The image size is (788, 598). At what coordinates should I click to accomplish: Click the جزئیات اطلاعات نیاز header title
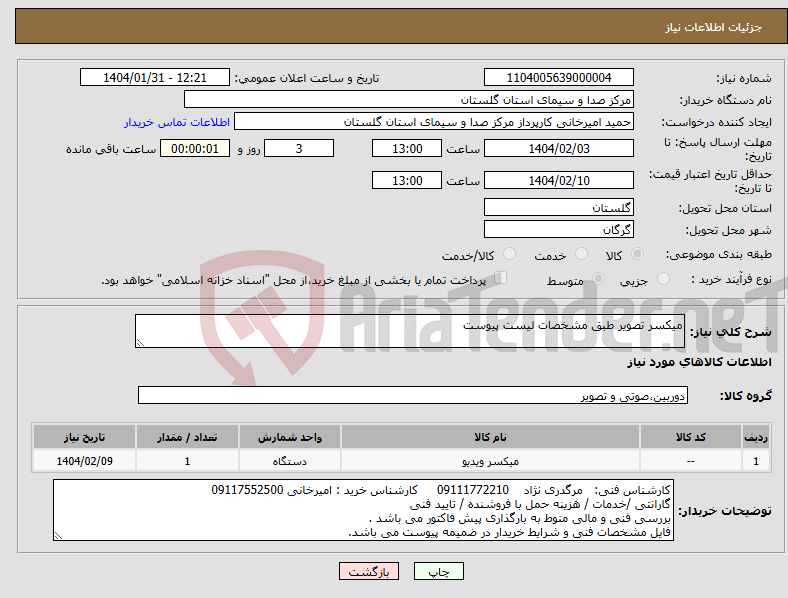click(x=713, y=27)
